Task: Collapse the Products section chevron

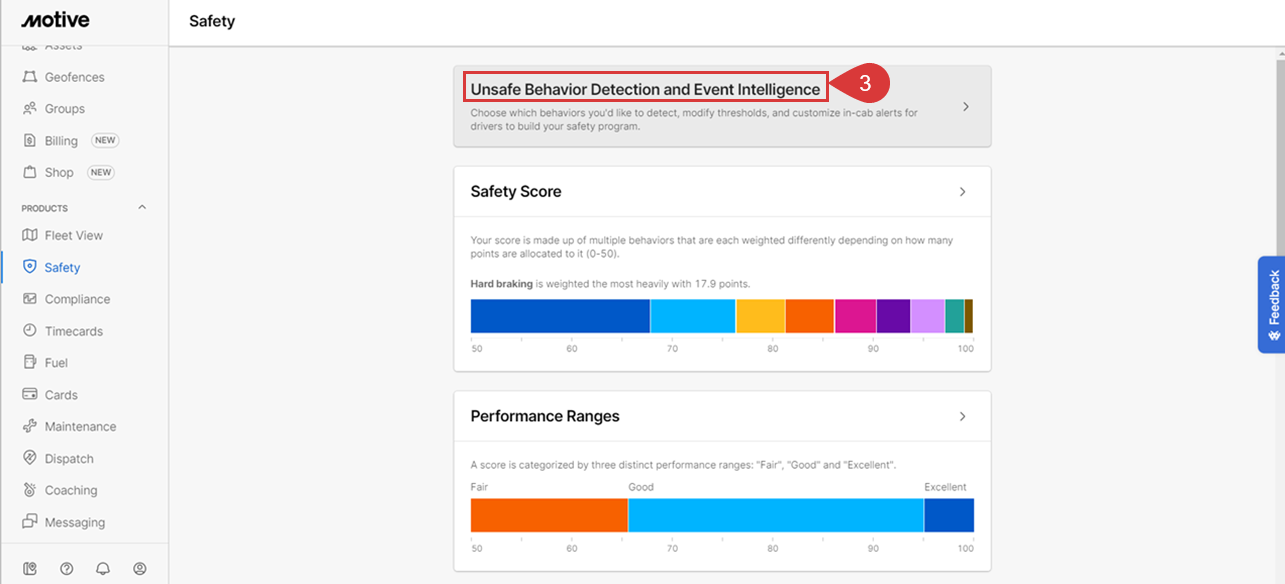Action: coord(142,208)
